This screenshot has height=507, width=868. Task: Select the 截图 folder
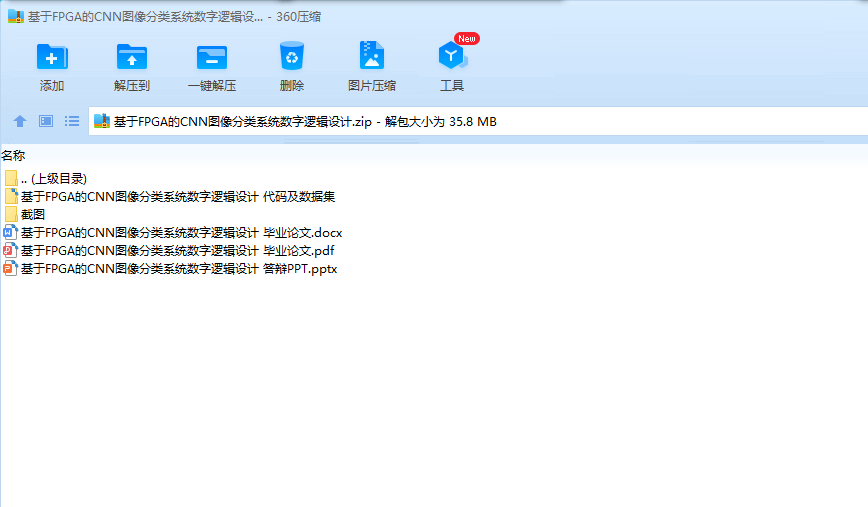coord(24,214)
